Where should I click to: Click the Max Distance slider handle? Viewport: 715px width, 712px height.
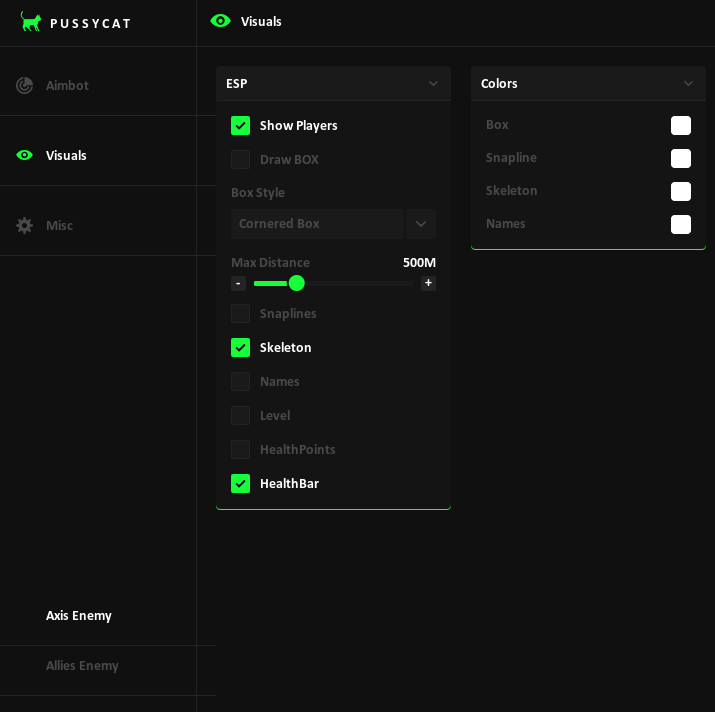[x=296, y=283]
